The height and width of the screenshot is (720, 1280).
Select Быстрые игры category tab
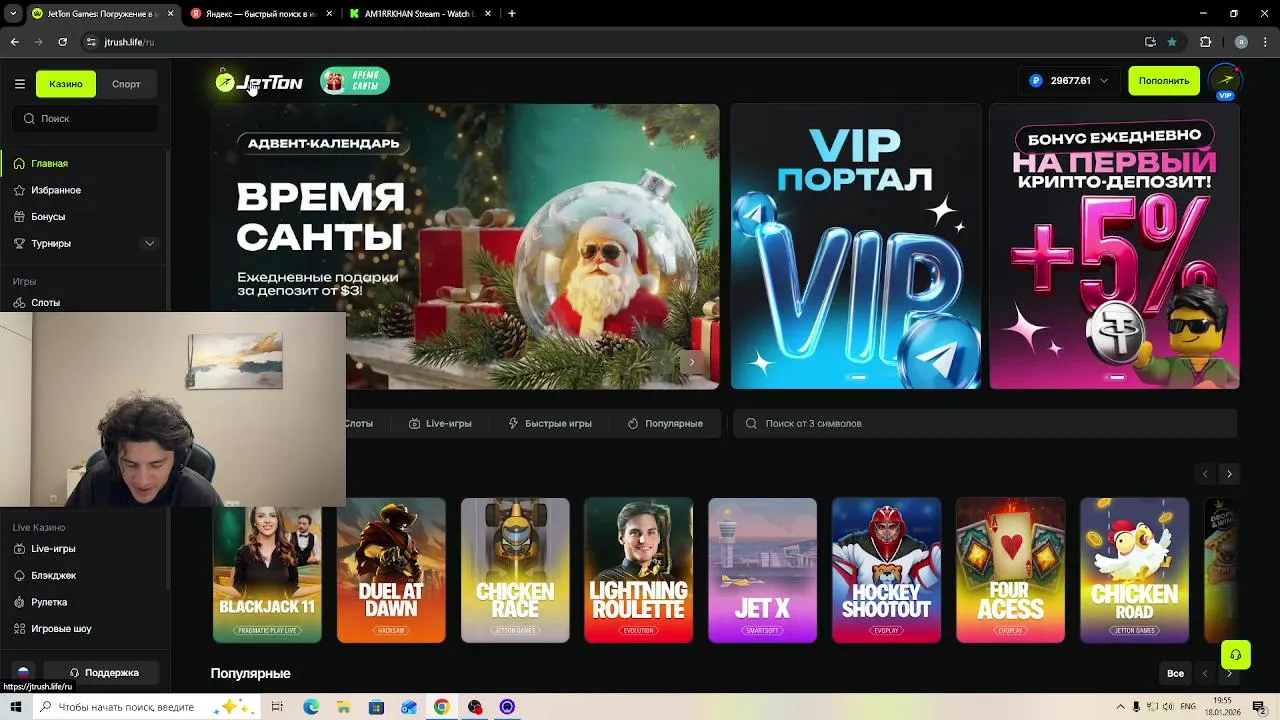[x=550, y=423]
